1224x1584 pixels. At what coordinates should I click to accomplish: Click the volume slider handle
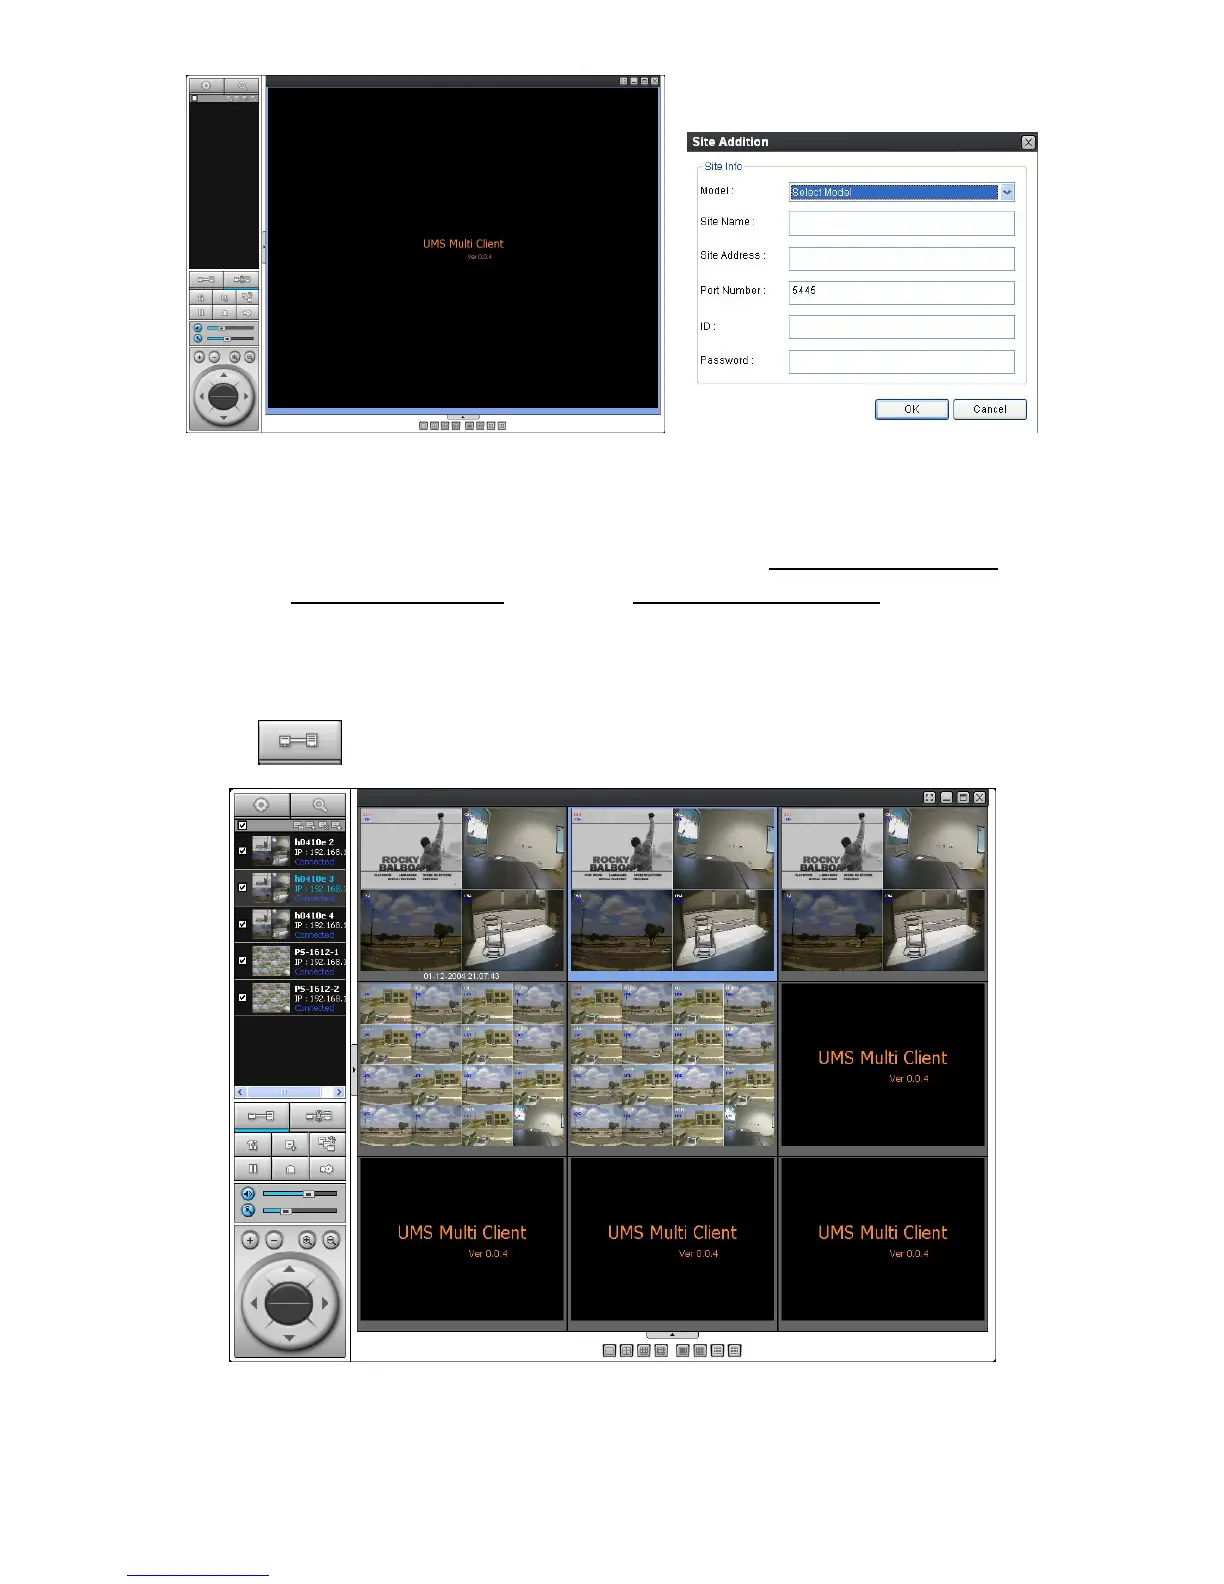coord(309,1194)
